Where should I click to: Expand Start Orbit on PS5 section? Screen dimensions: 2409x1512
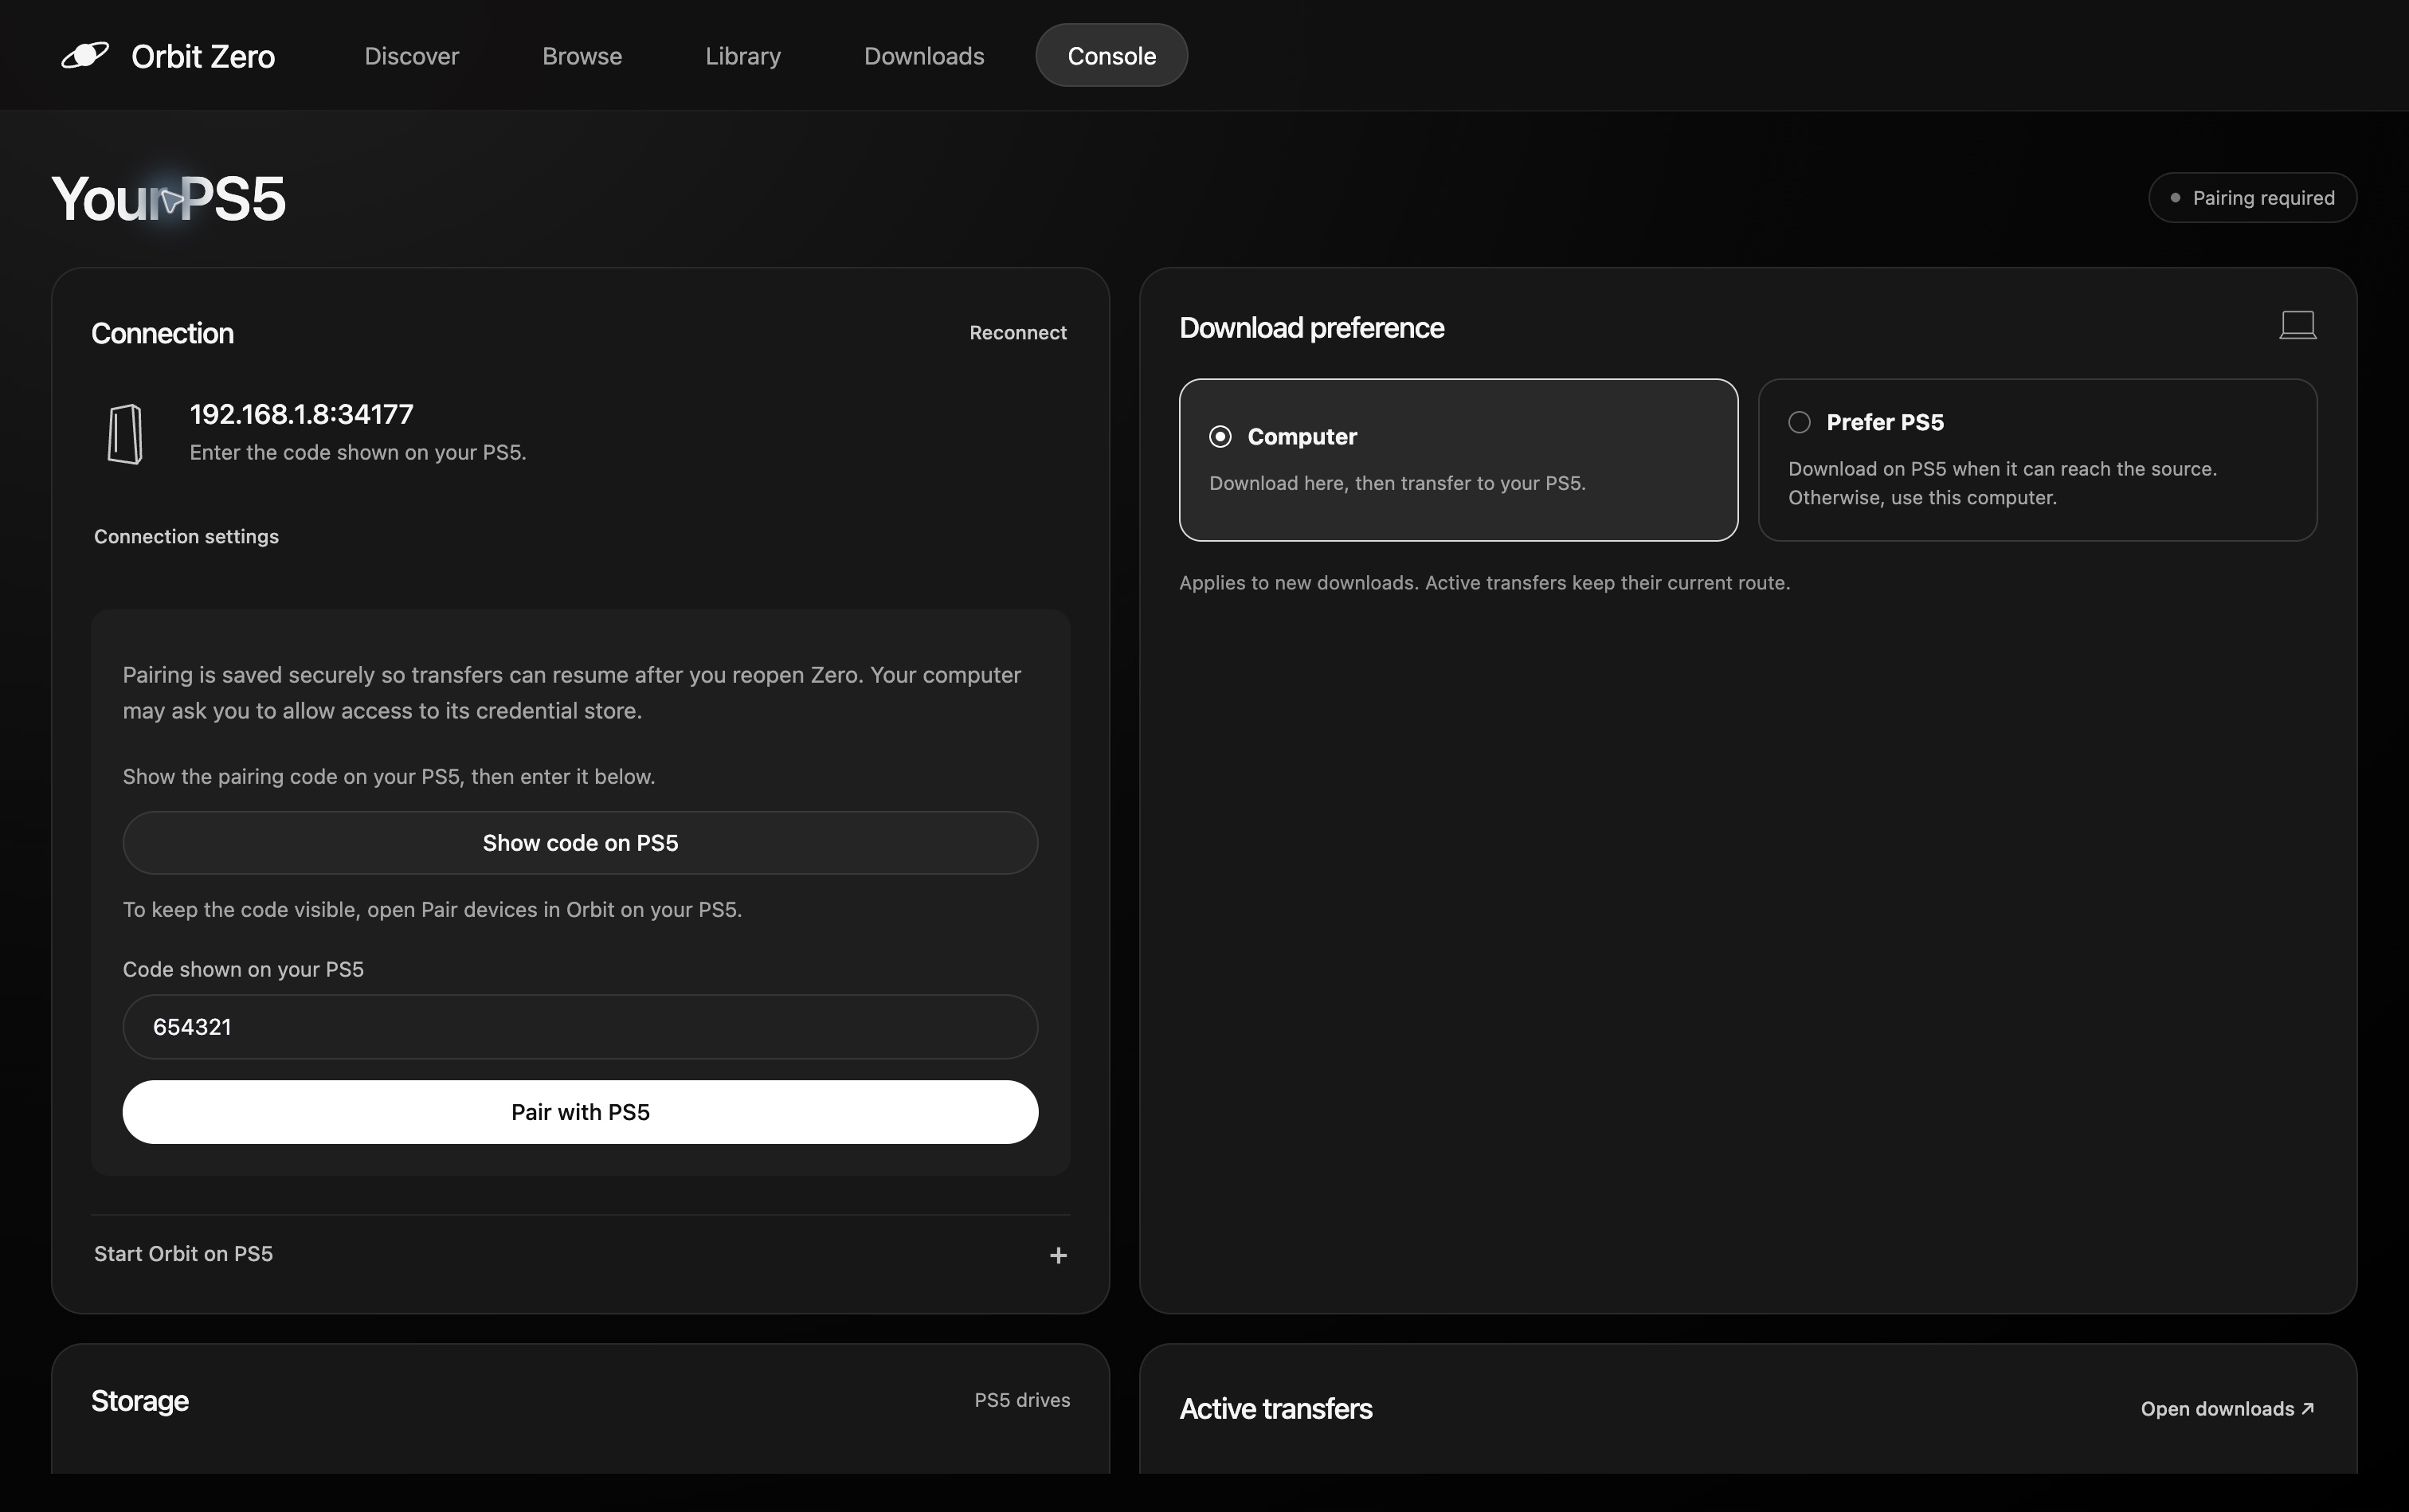[x=580, y=1254]
